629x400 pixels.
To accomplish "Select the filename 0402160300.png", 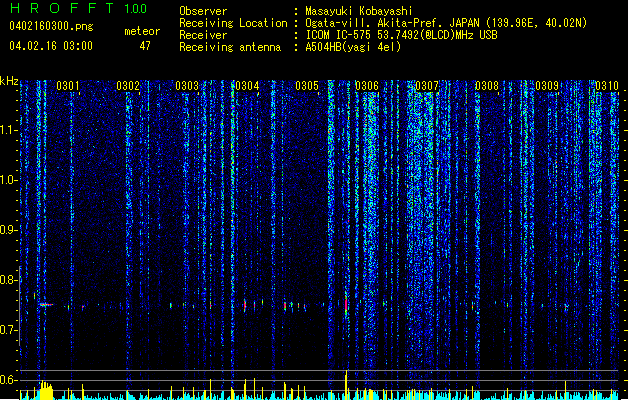I will (x=51, y=26).
